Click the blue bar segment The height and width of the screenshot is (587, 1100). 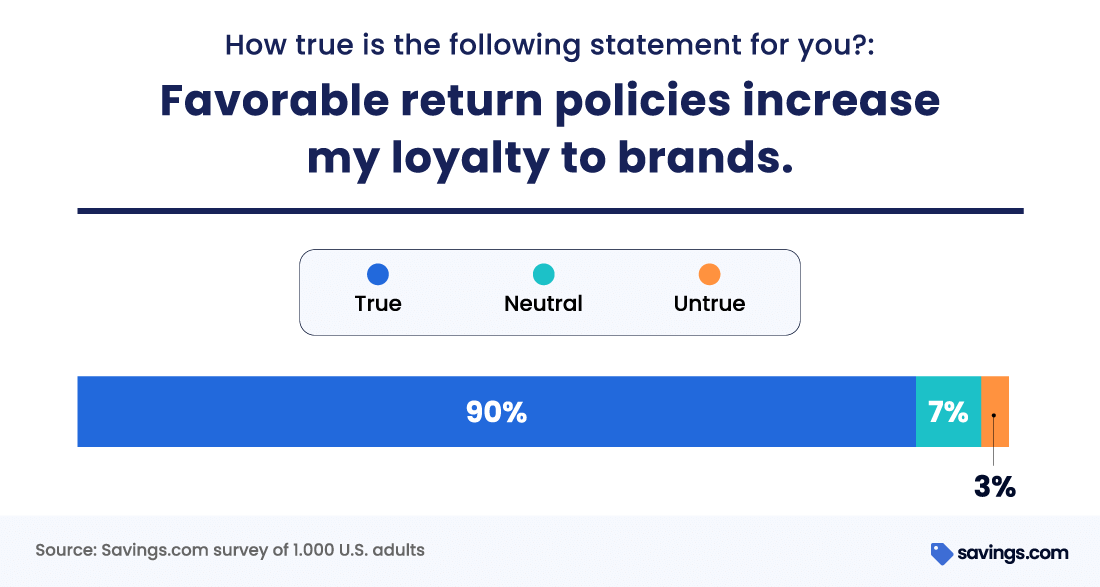(x=300, y=412)
